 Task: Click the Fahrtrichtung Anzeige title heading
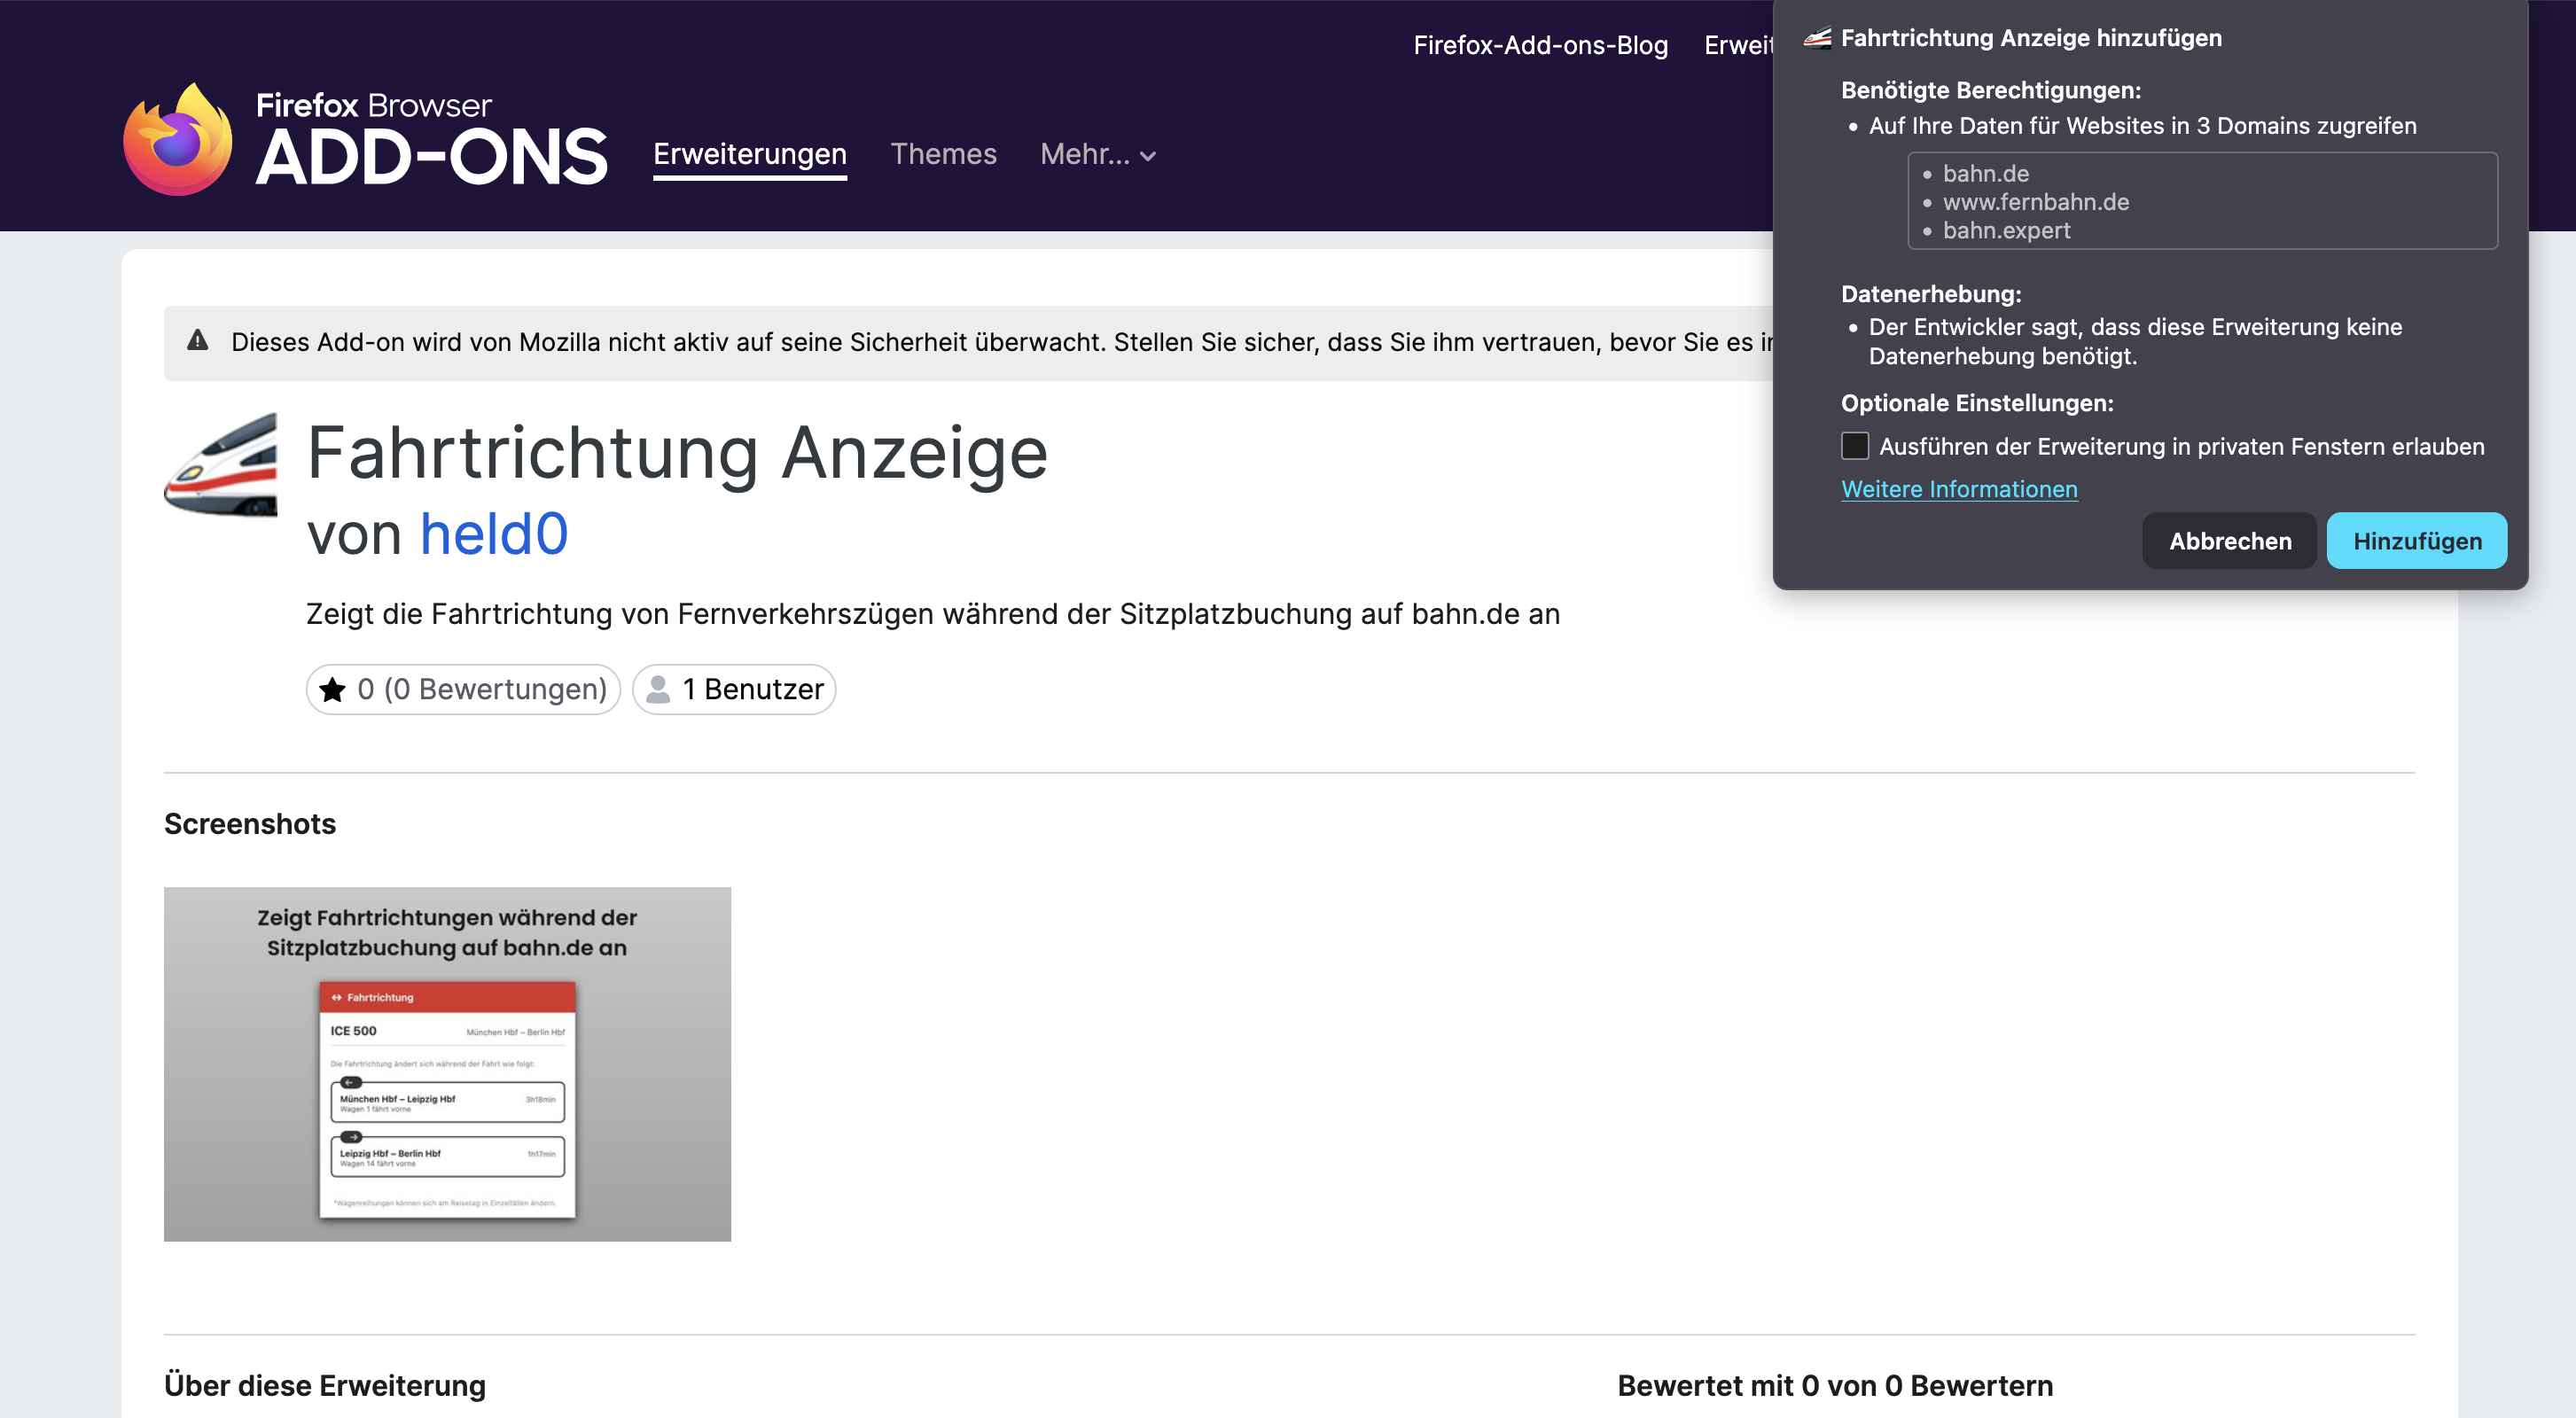pos(677,455)
